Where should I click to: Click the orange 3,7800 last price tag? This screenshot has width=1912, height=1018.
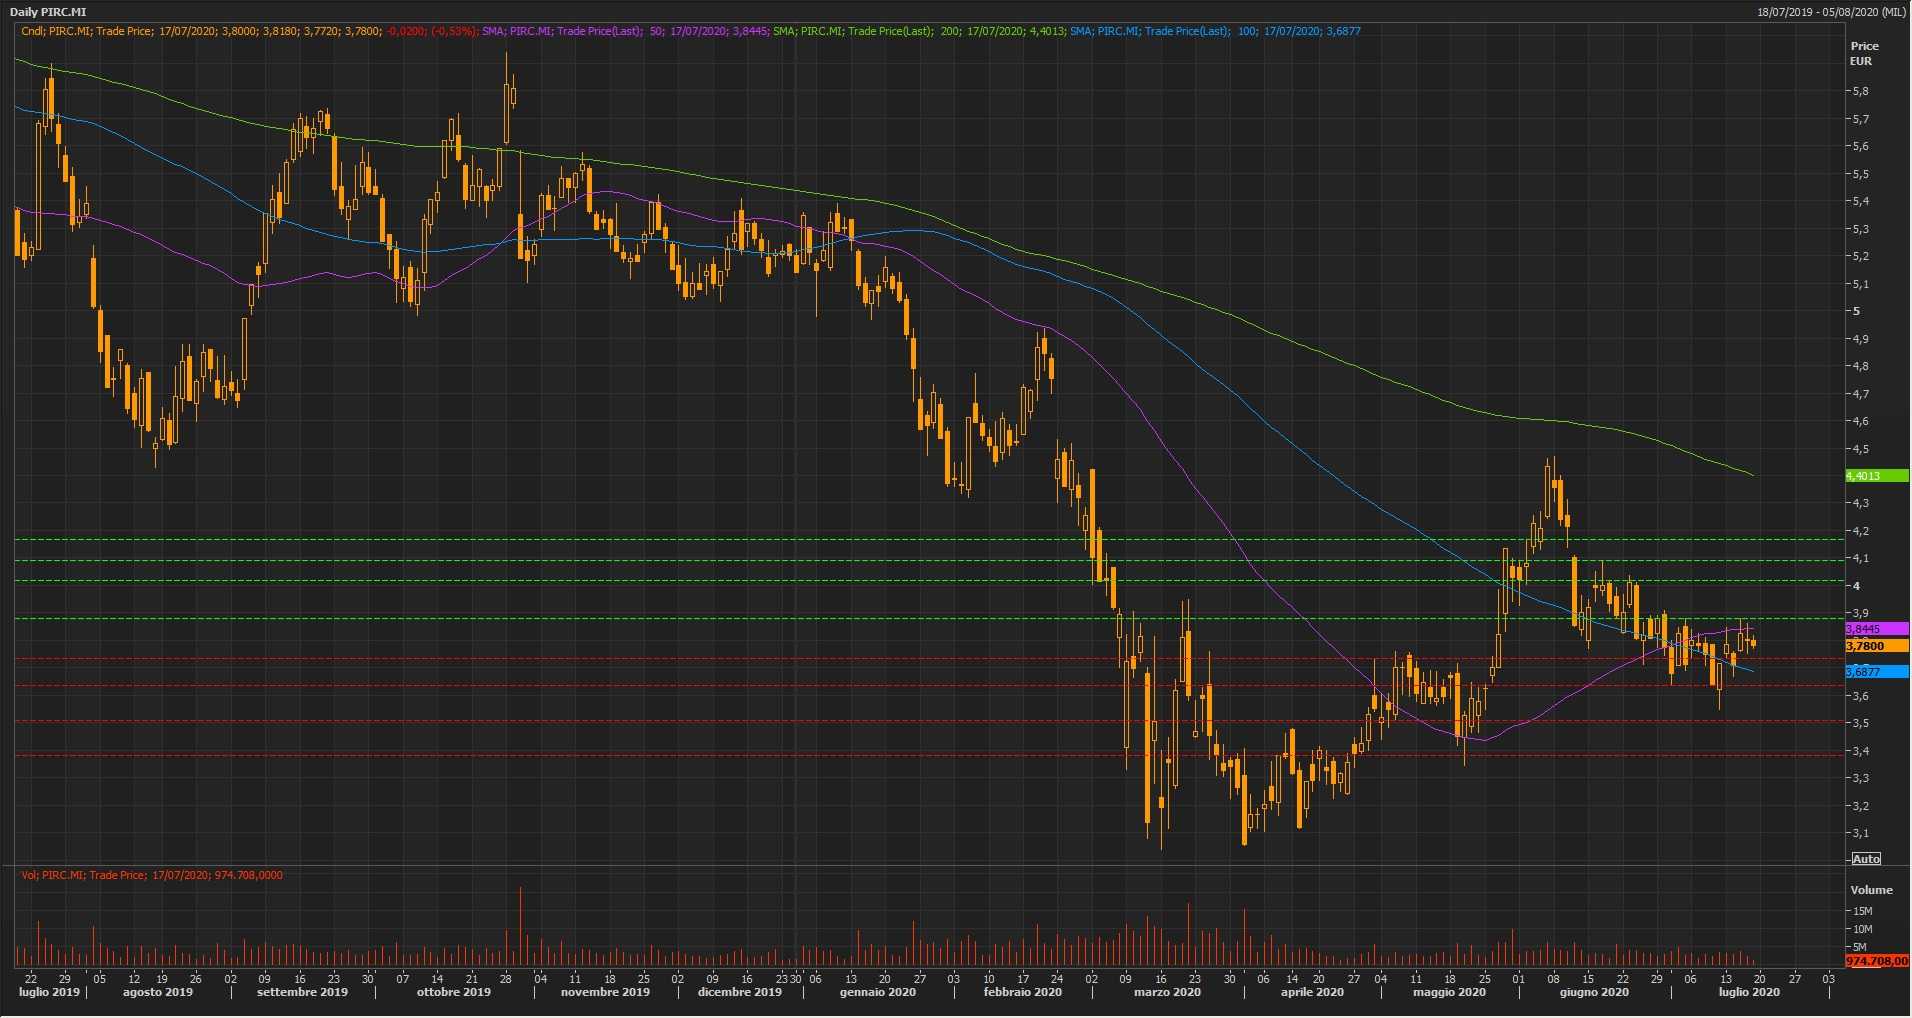coord(1876,647)
